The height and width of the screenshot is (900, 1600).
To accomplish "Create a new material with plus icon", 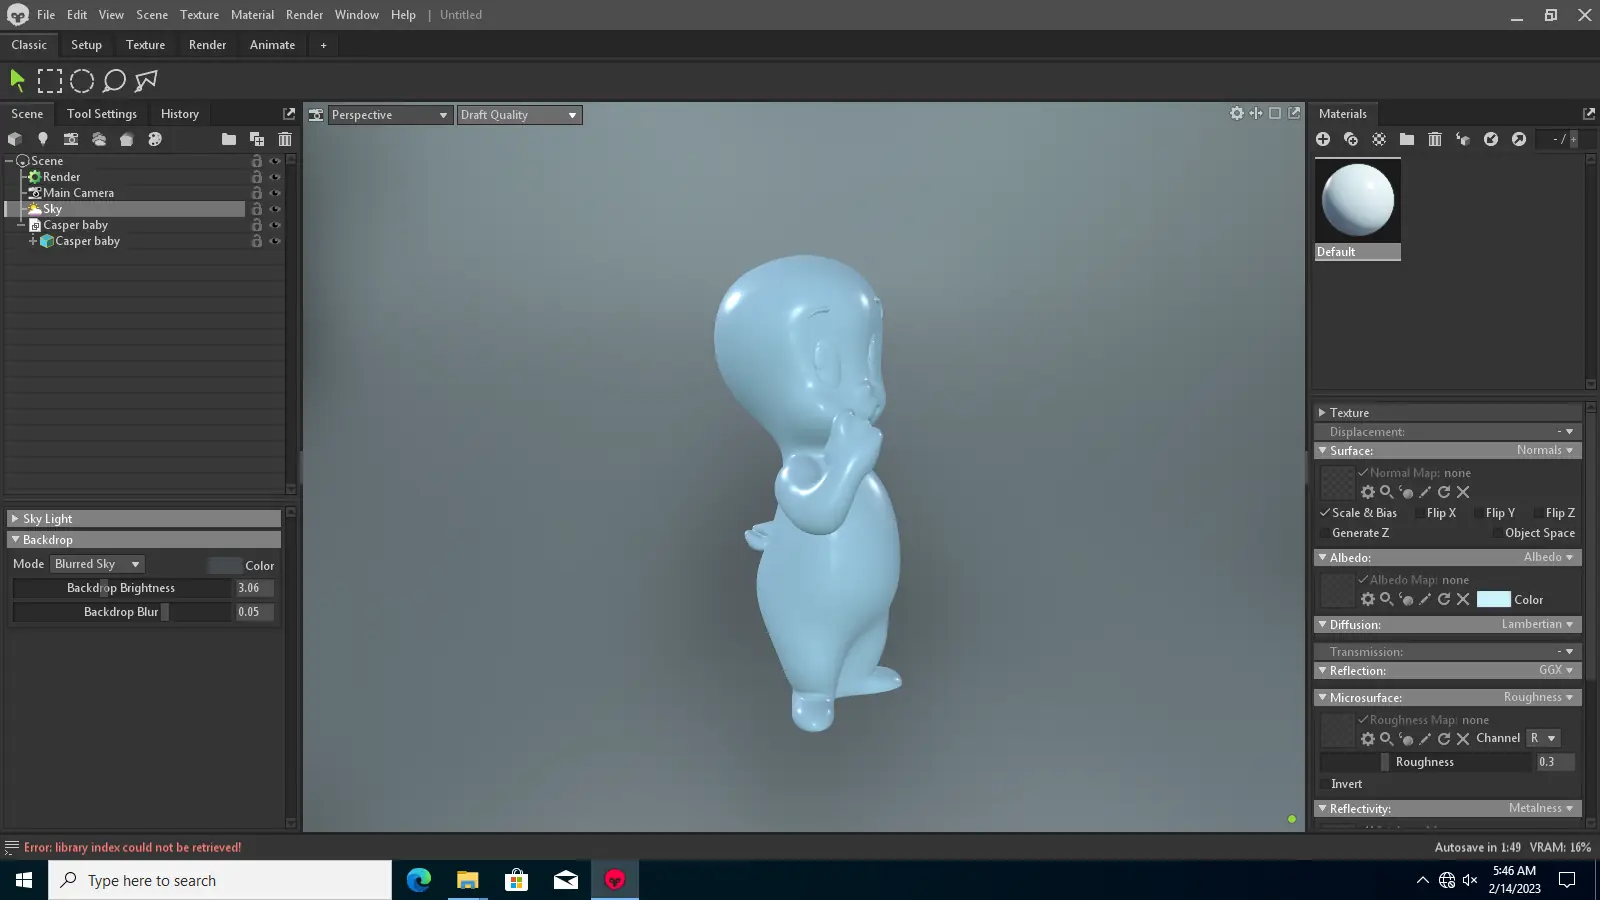I will coord(1323,139).
